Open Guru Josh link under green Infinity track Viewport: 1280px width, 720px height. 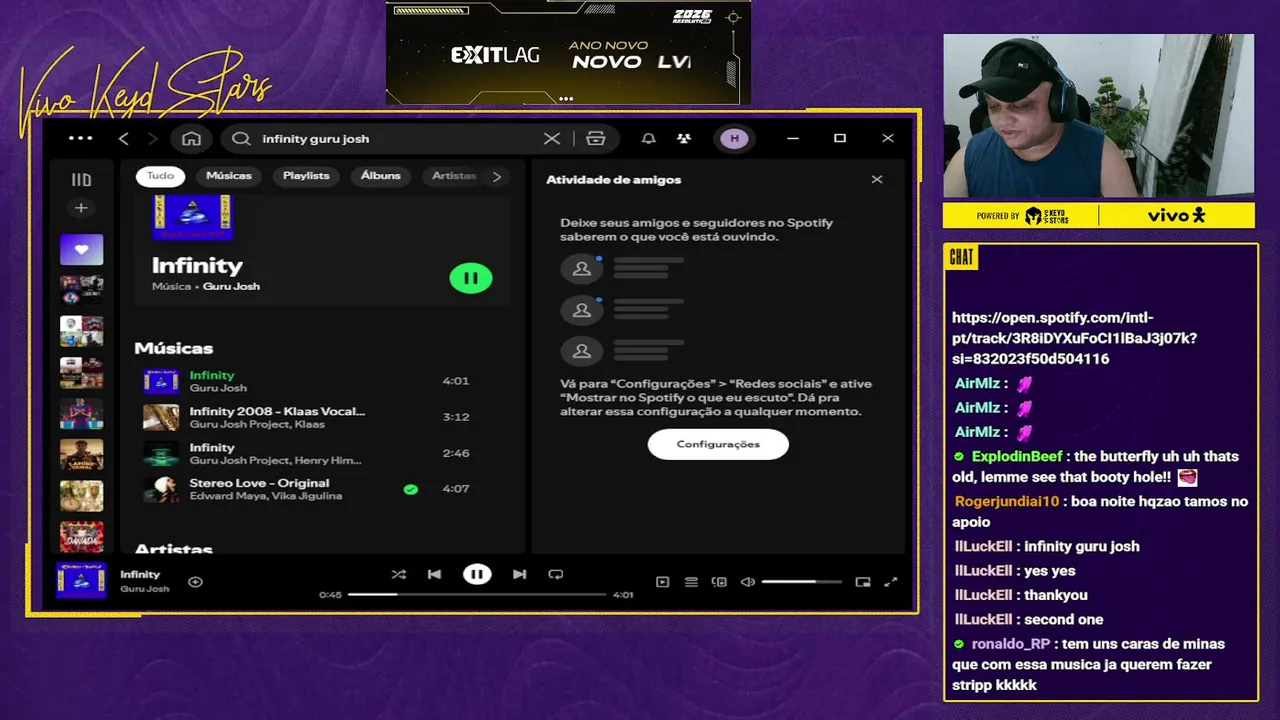(x=218, y=388)
